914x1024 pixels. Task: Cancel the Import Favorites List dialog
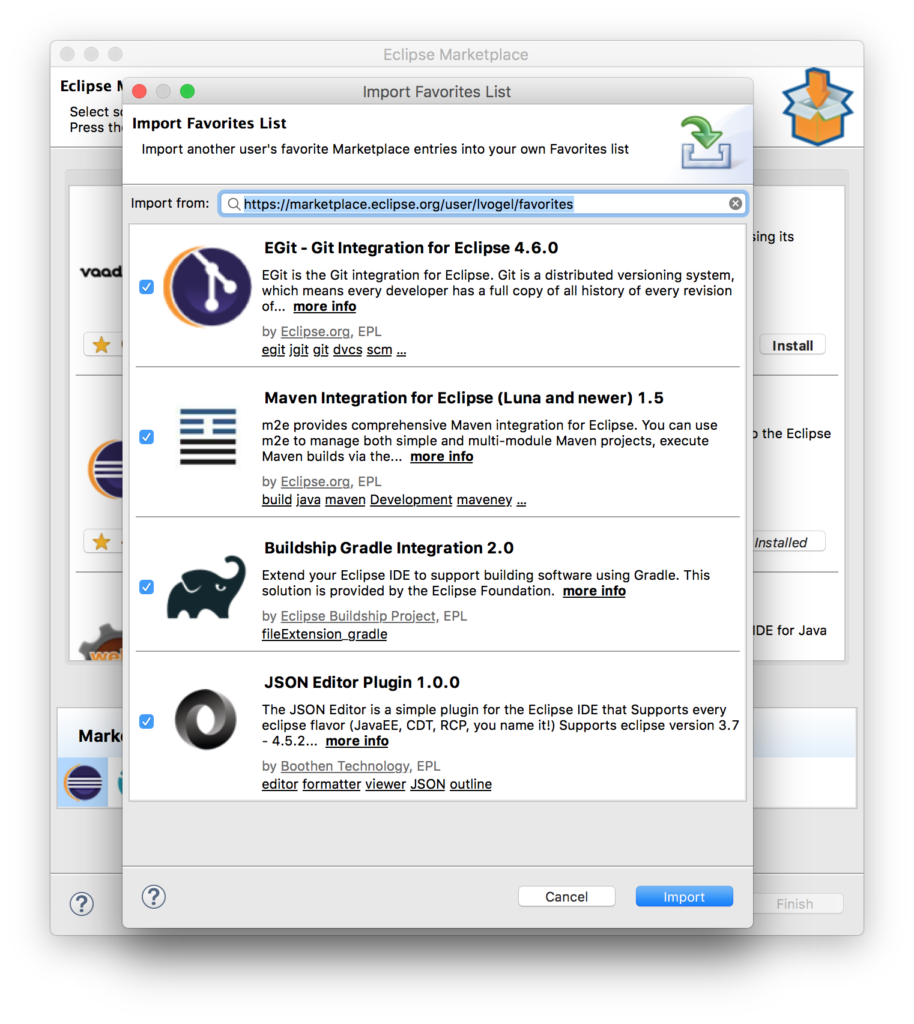click(566, 897)
